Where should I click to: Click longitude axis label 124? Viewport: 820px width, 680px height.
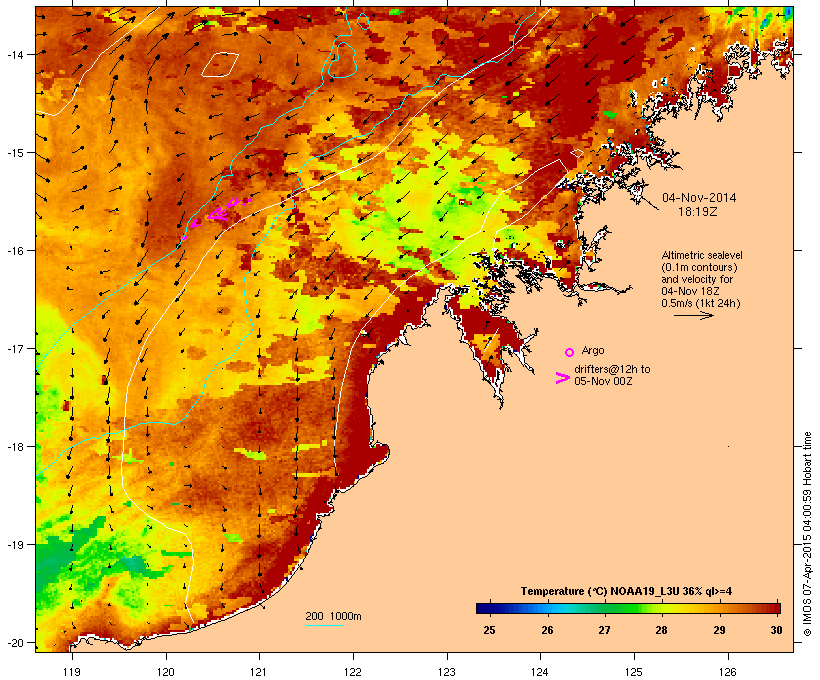point(540,672)
